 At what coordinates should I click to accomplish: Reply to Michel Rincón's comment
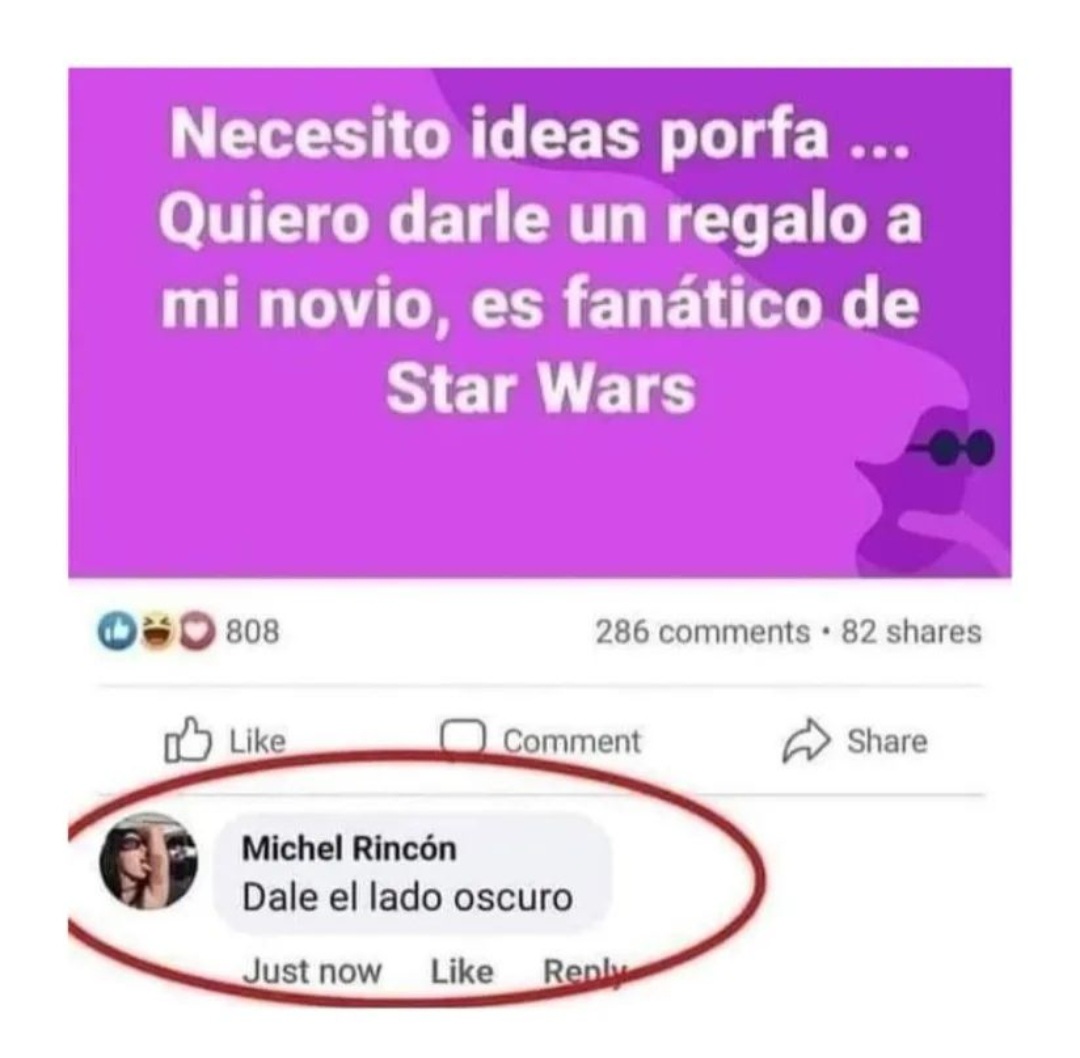pos(585,972)
